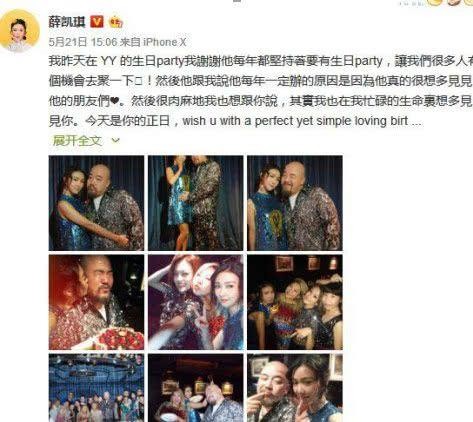Open 薛凯琪 profile avatar picture
The image size is (473, 422).
point(20,30)
